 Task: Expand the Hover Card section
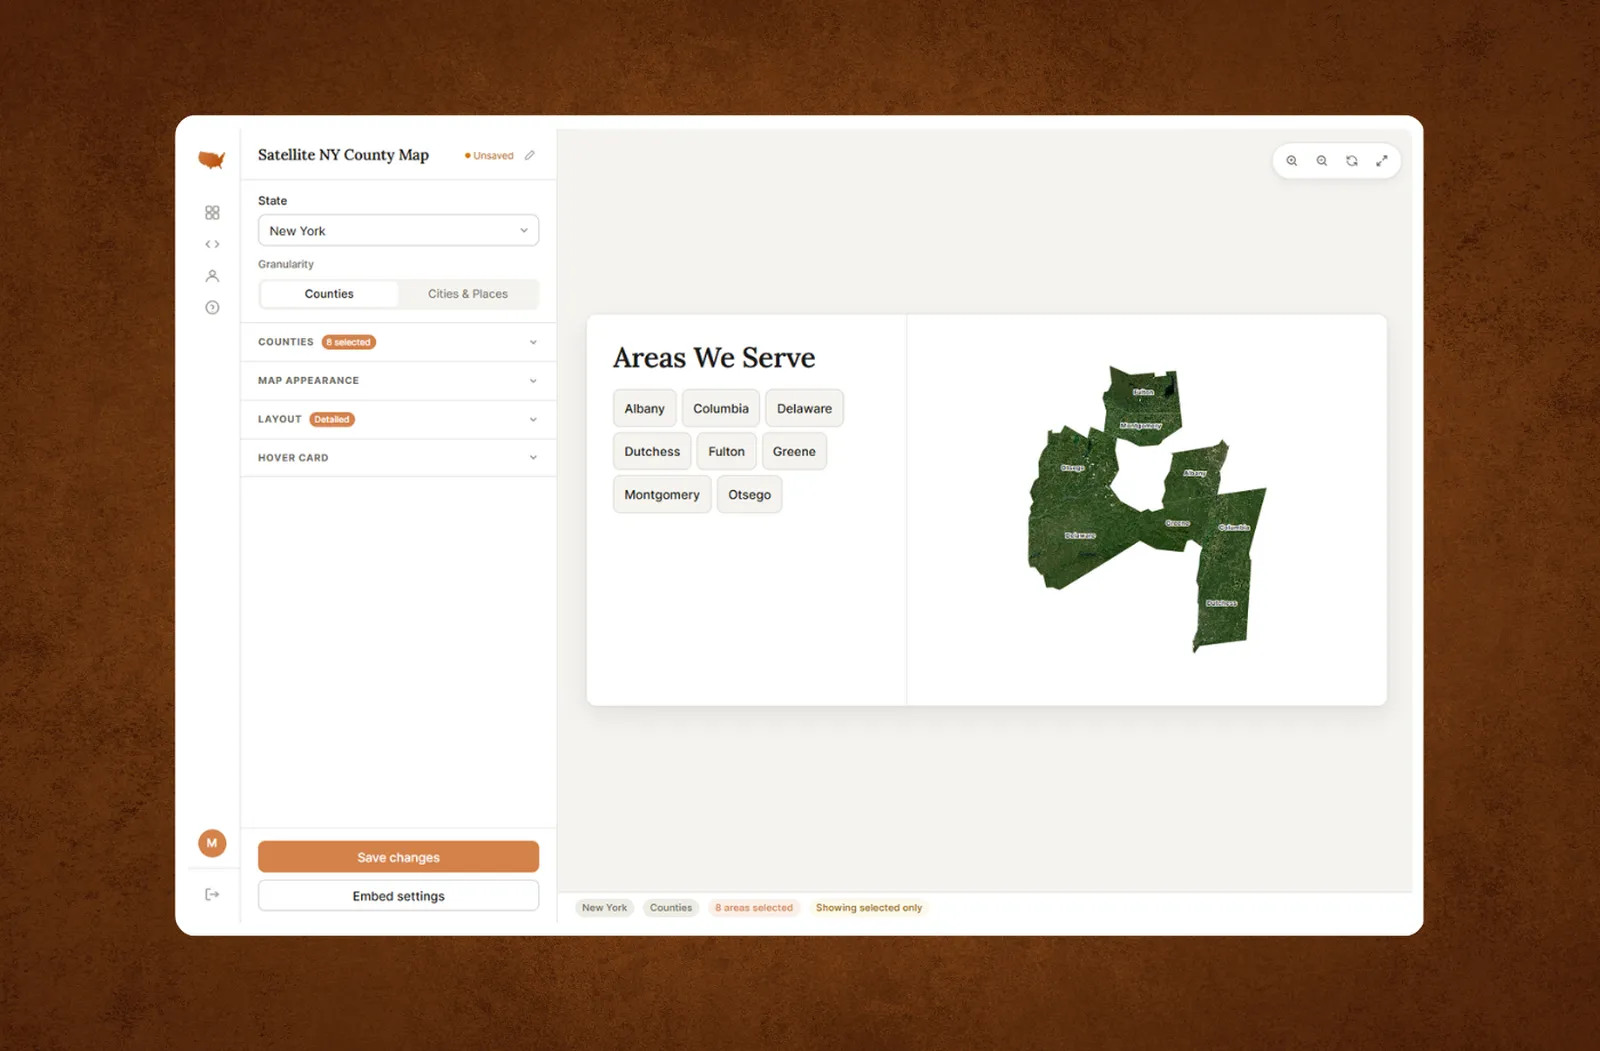coord(398,458)
